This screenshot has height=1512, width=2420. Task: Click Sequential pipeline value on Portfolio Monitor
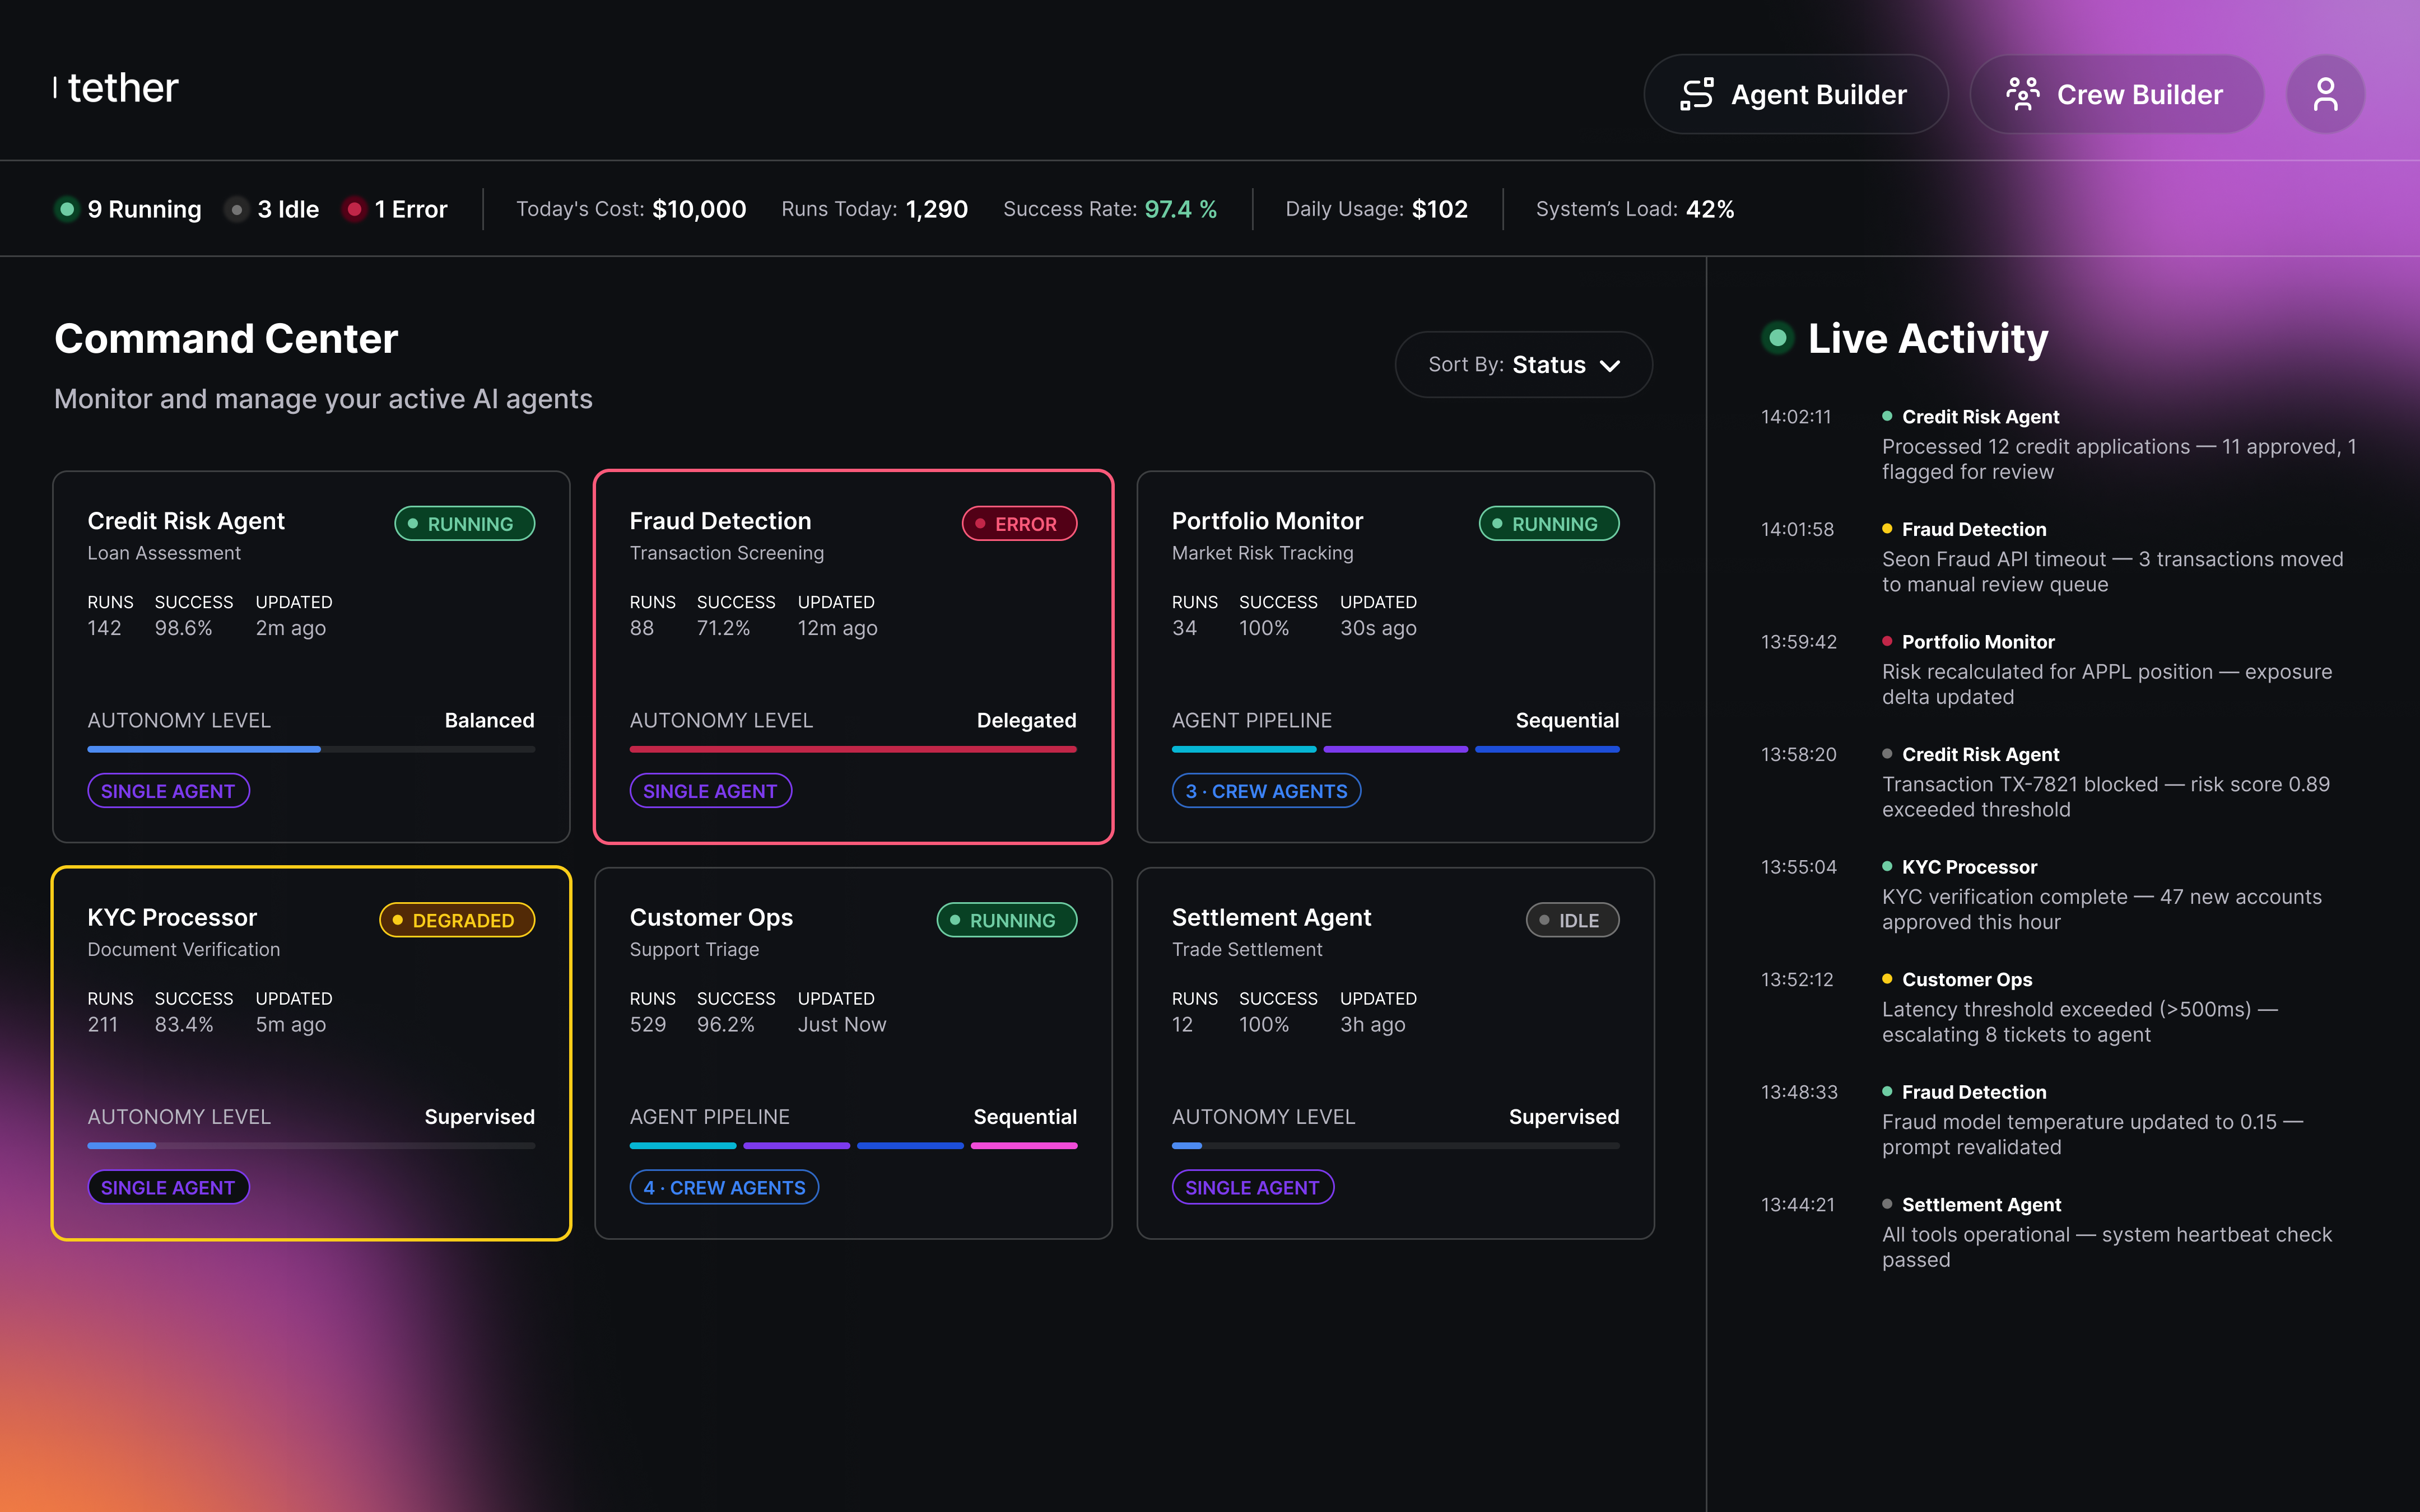1567,720
